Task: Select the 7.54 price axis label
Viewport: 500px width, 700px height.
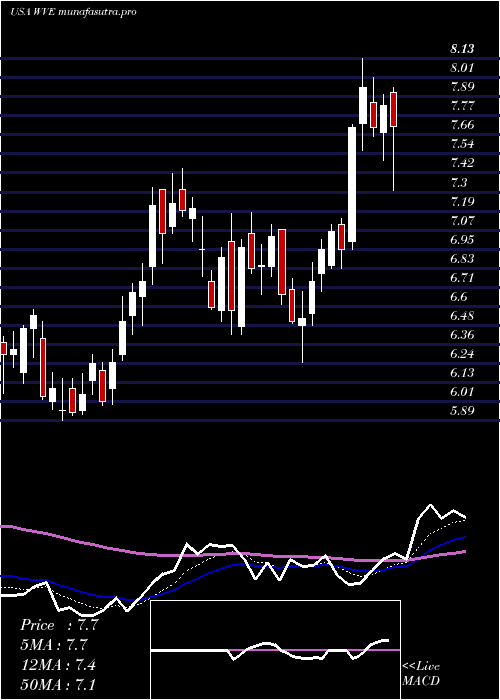Action: (462, 144)
